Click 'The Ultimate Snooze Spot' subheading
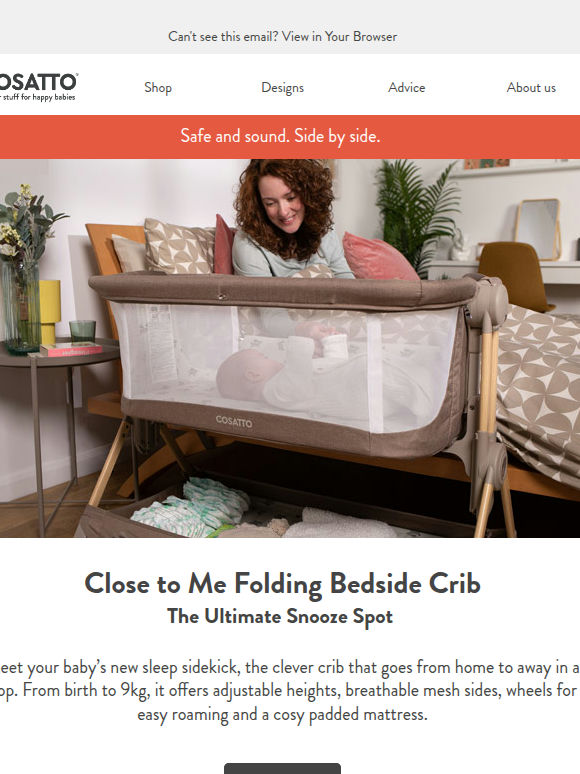Viewport: 580px width, 774px height. (280, 617)
